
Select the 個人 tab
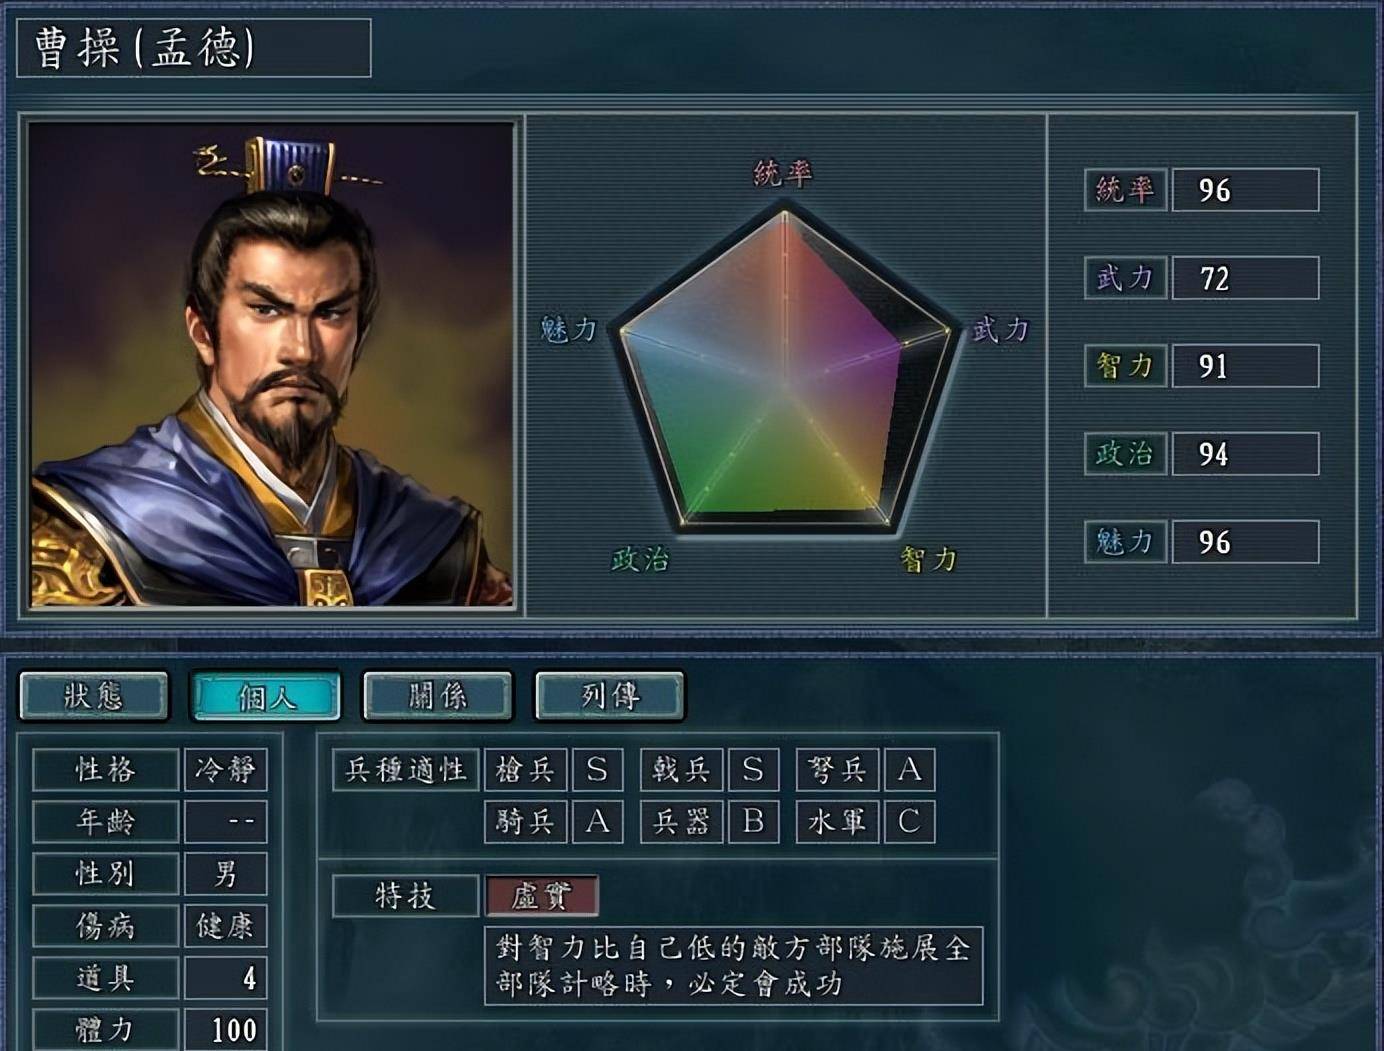tap(266, 696)
